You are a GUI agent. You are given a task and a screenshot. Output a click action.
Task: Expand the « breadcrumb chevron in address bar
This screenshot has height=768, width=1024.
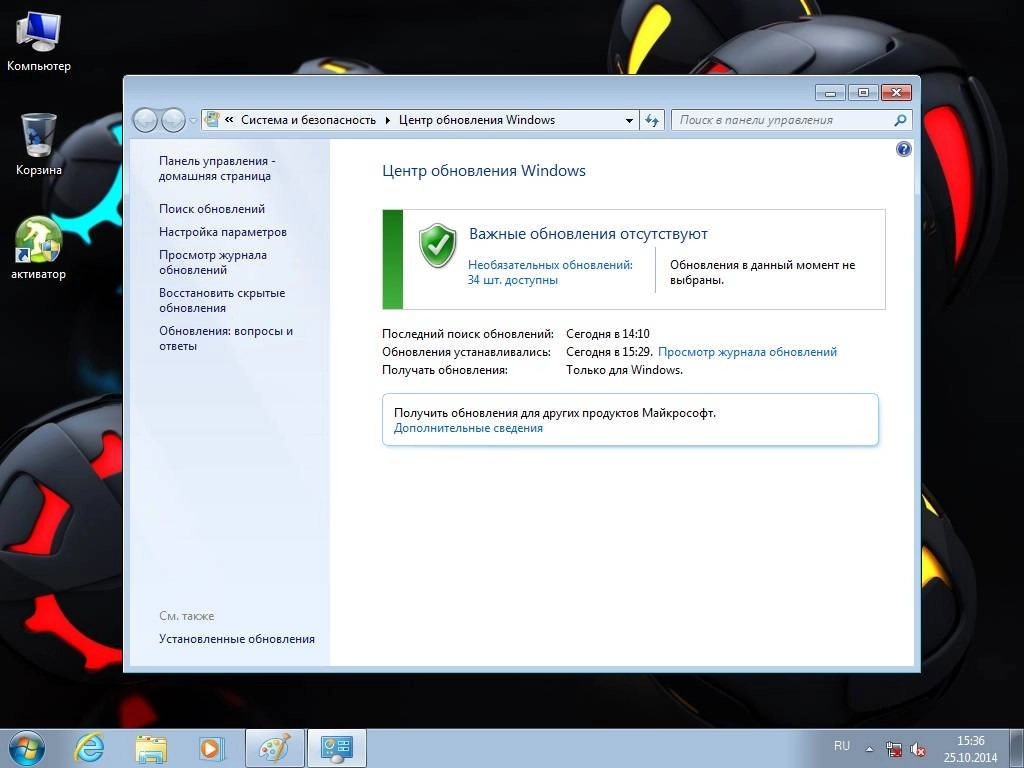pos(229,120)
